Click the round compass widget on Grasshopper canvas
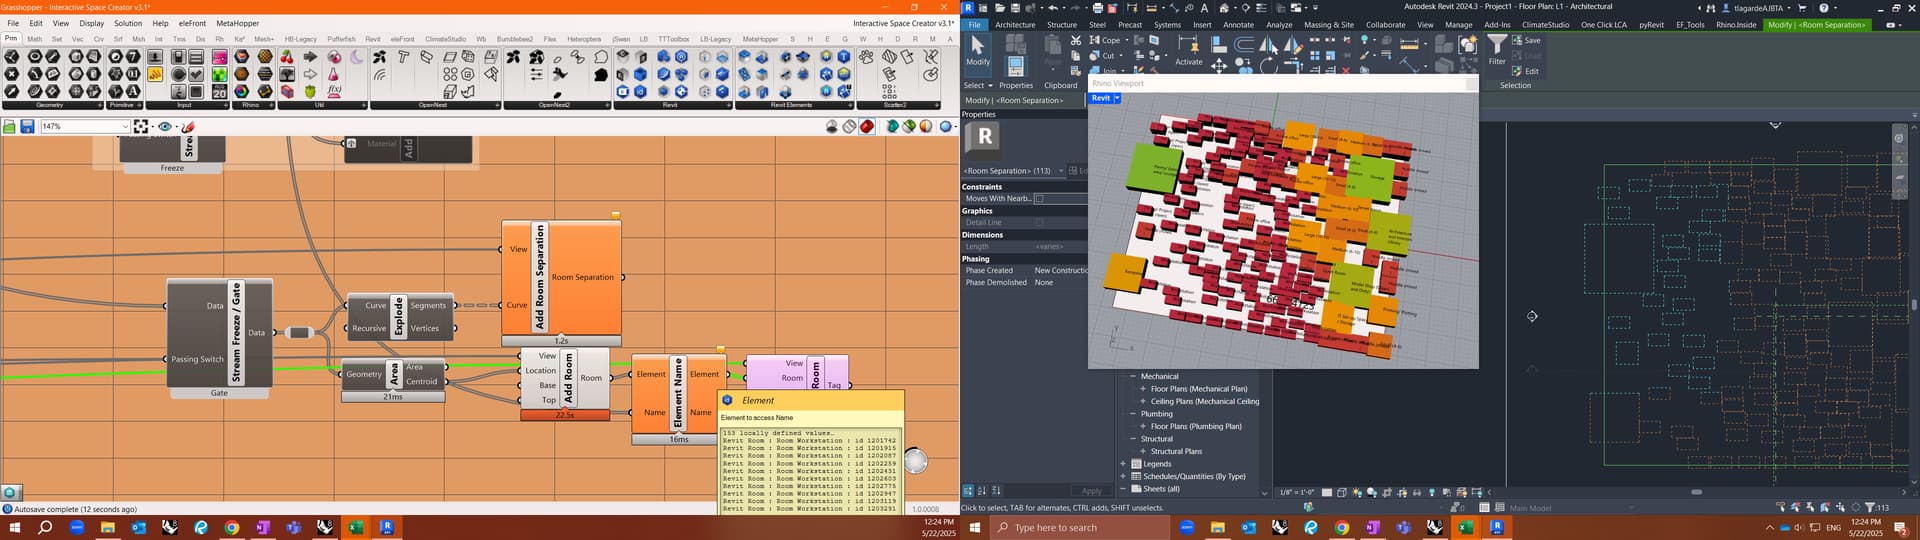The height and width of the screenshot is (540, 1920). click(x=915, y=461)
